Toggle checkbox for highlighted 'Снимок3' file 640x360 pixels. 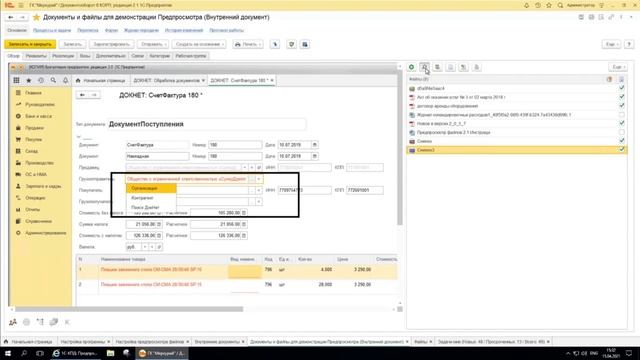click(x=621, y=150)
